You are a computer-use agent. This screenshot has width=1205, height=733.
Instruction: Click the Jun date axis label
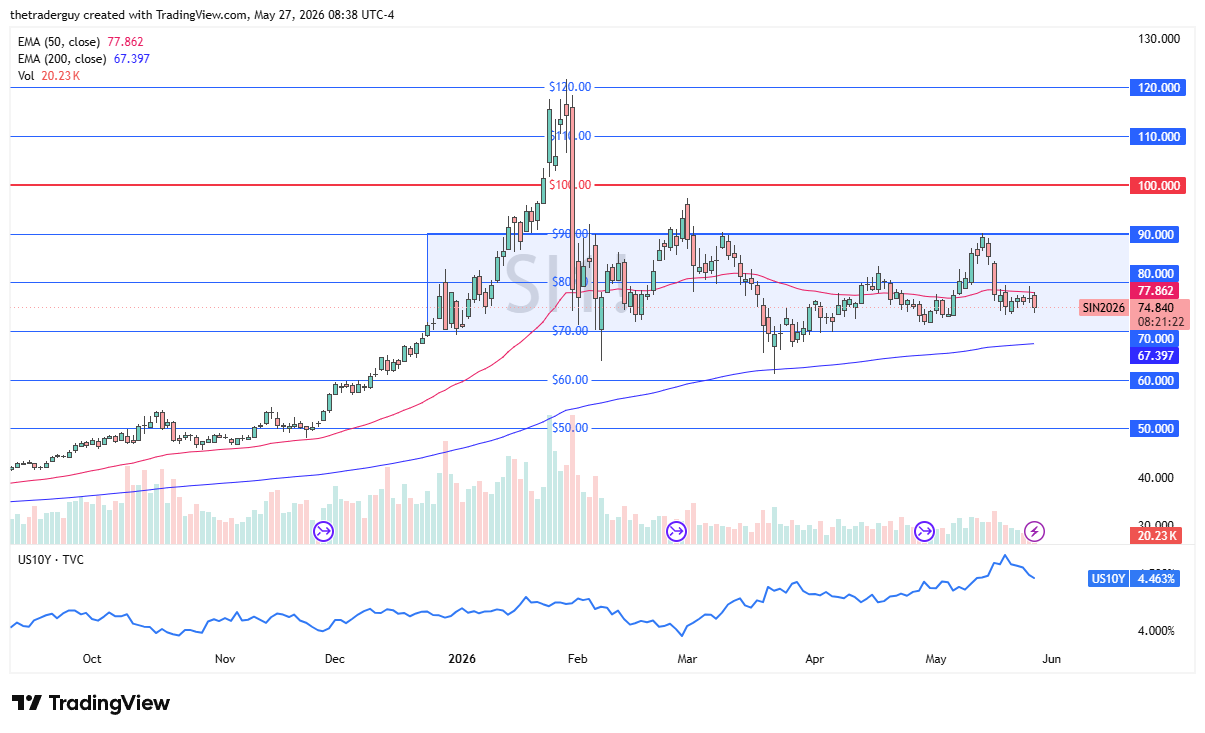tap(1052, 659)
